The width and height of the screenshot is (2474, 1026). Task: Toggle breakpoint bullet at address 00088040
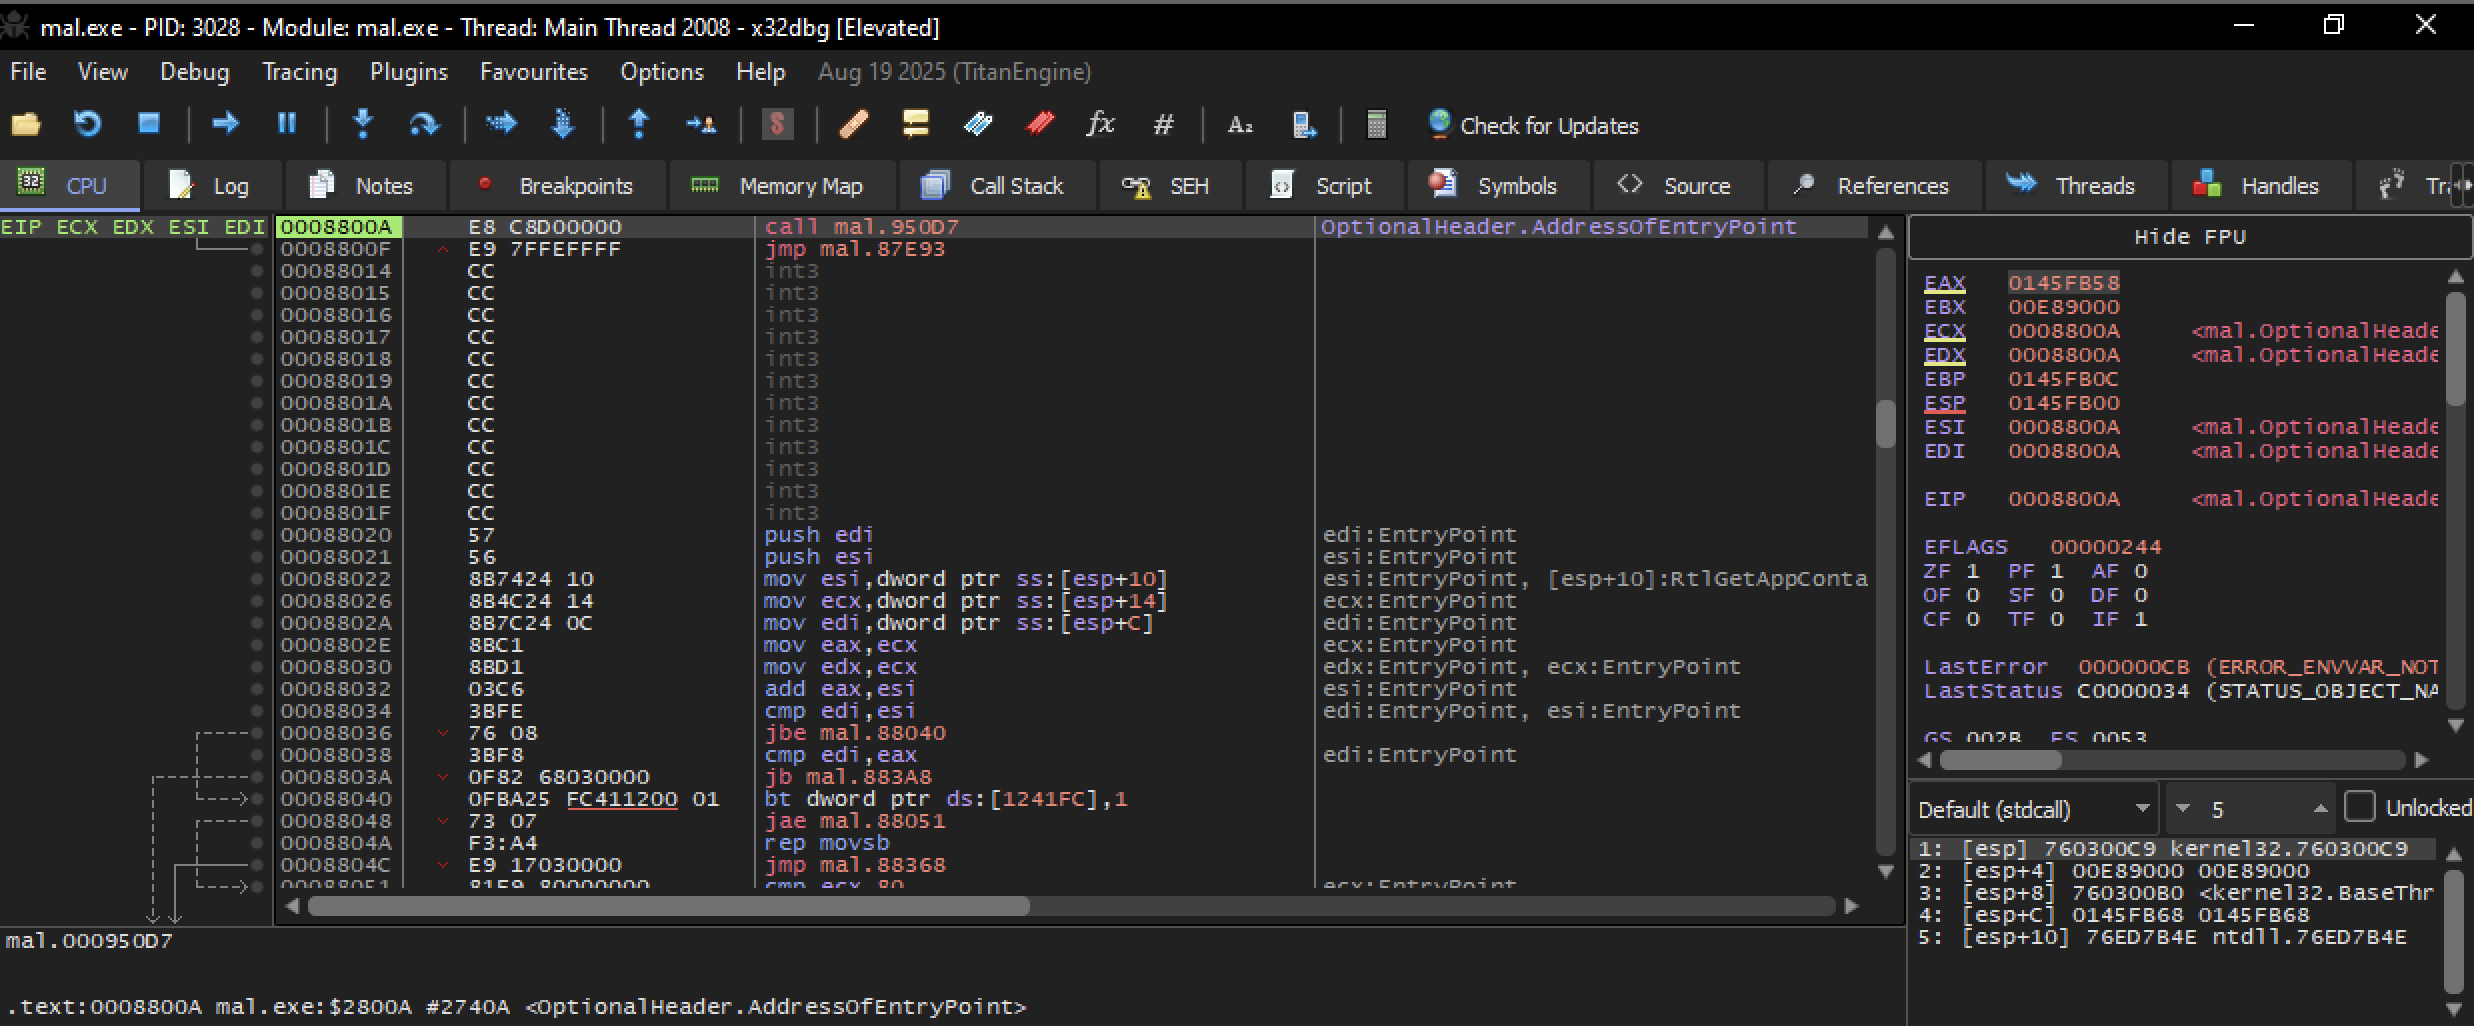257,799
